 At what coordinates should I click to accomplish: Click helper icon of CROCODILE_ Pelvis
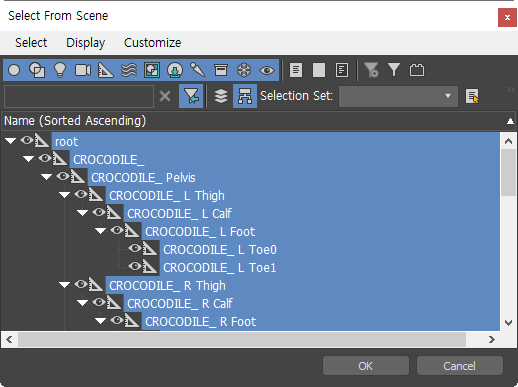tap(78, 177)
